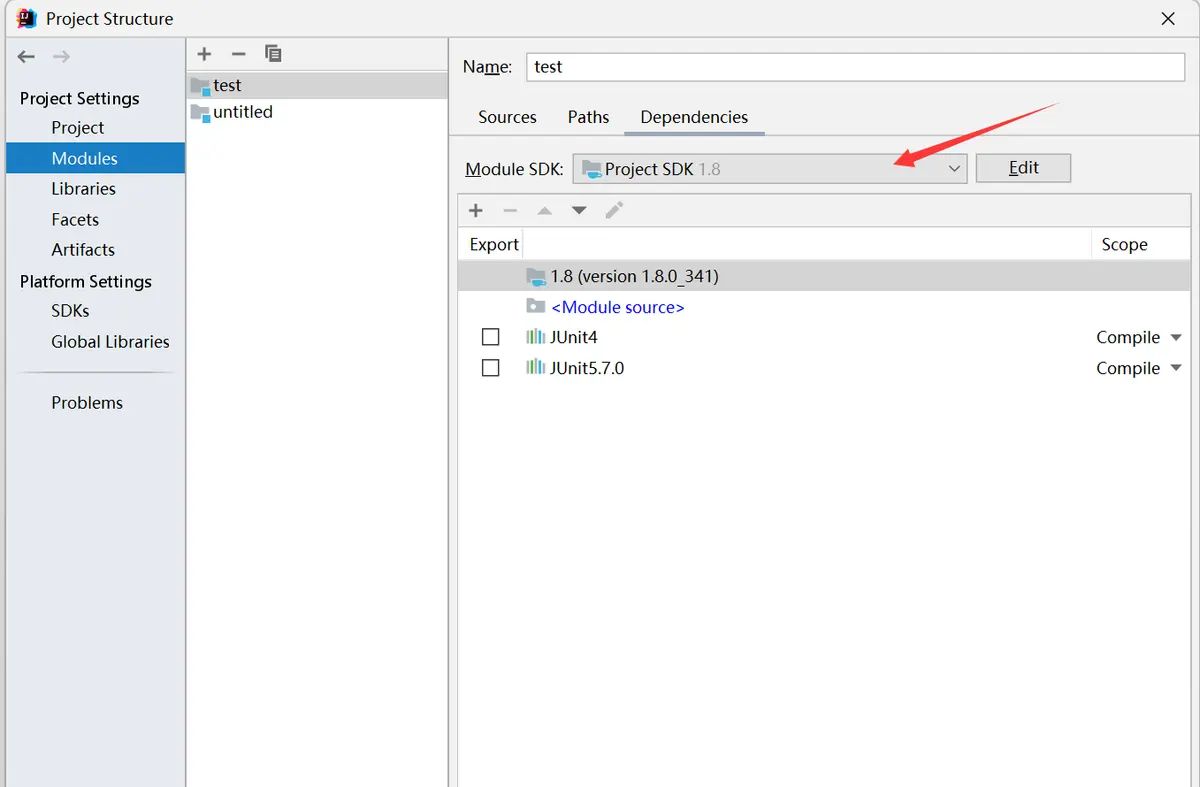Click the JUnit4 library icon
This screenshot has width=1200, height=787.
[536, 337]
